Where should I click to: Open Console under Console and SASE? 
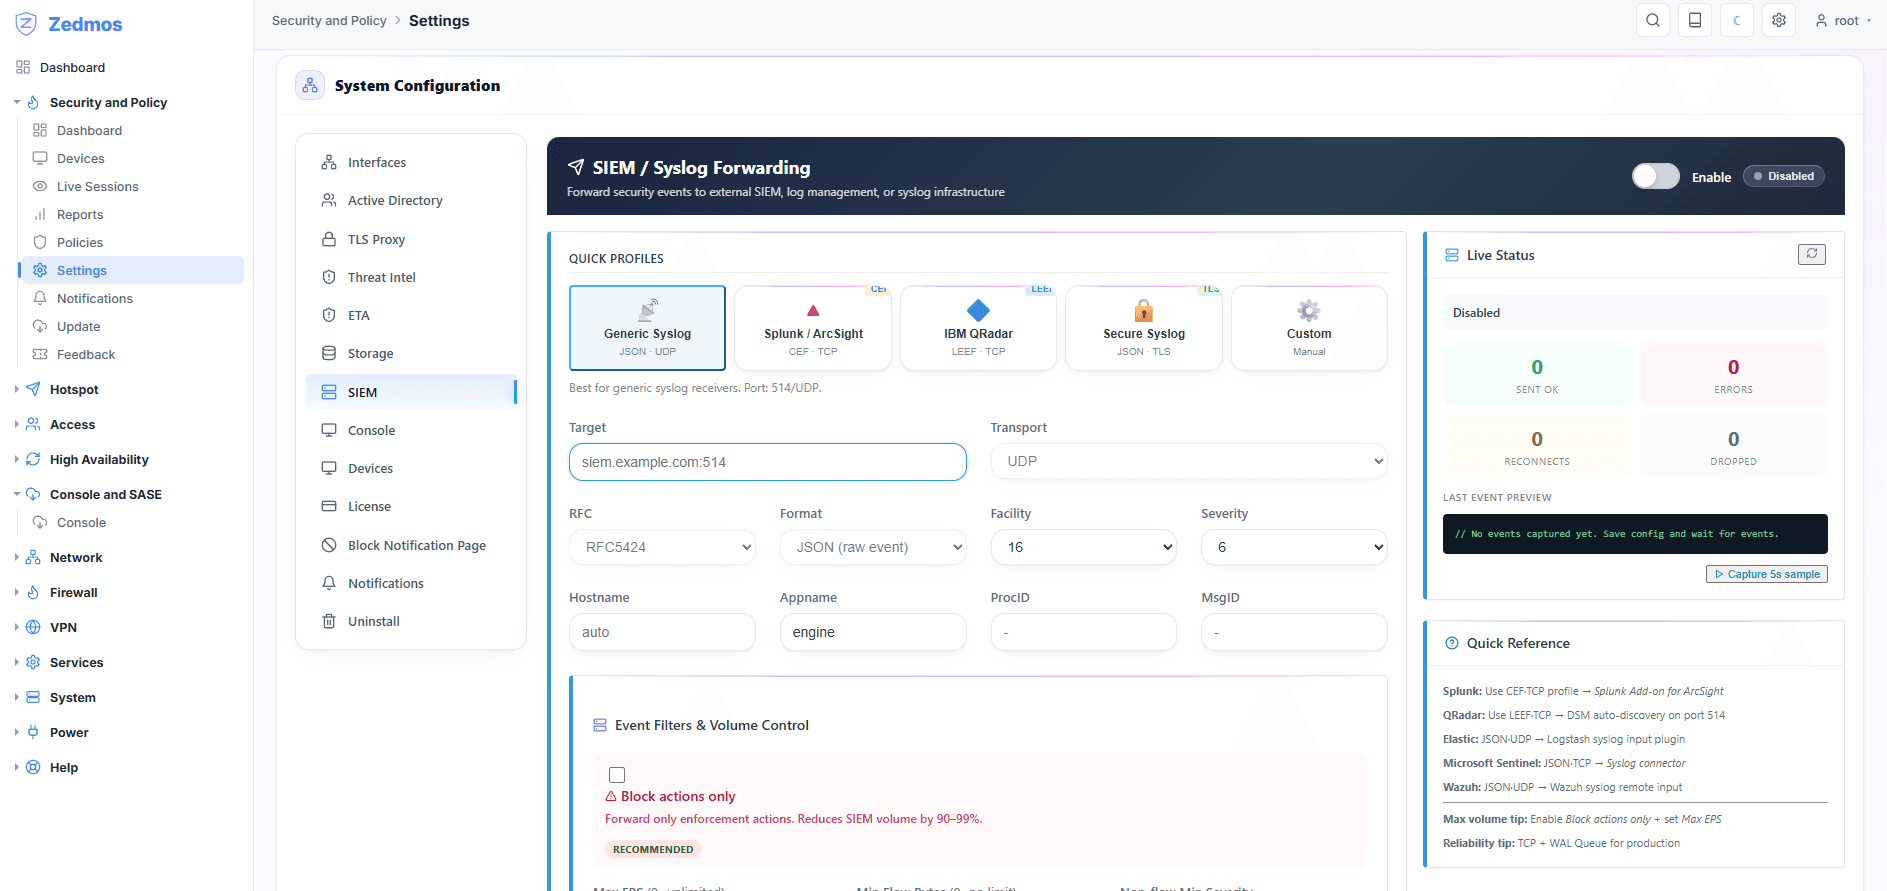(81, 522)
